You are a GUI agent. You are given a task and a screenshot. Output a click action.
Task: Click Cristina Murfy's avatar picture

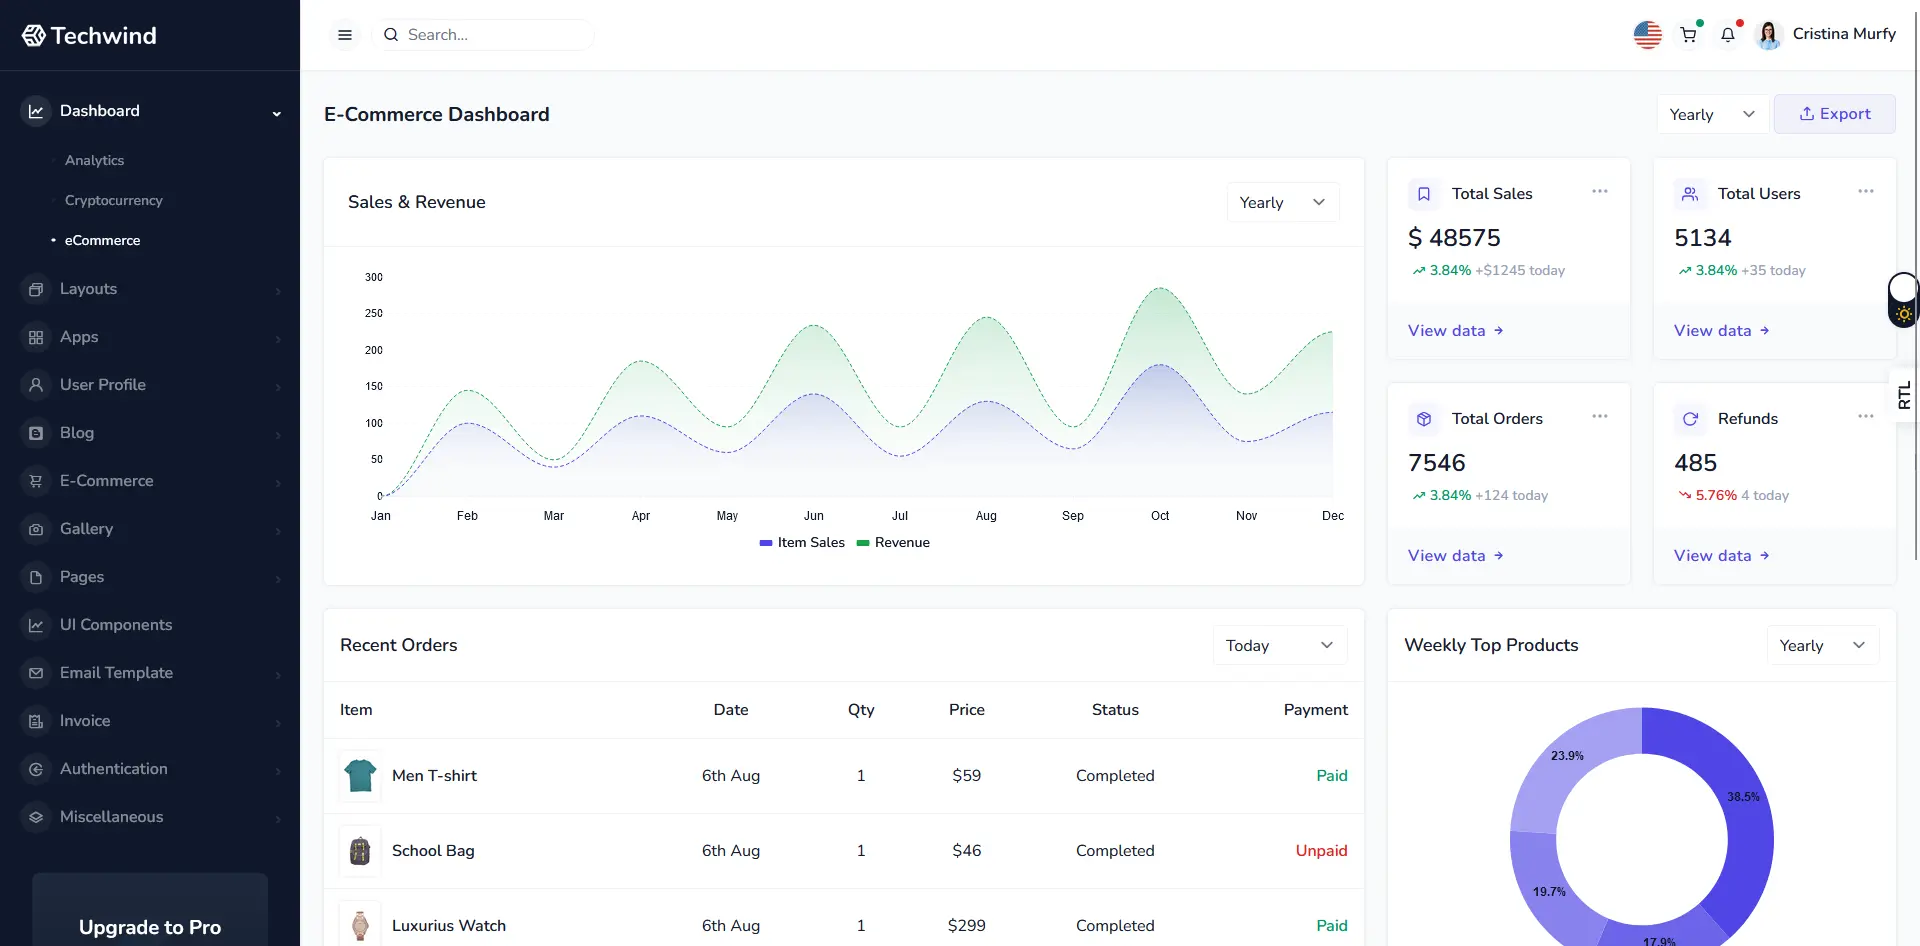point(1769,35)
